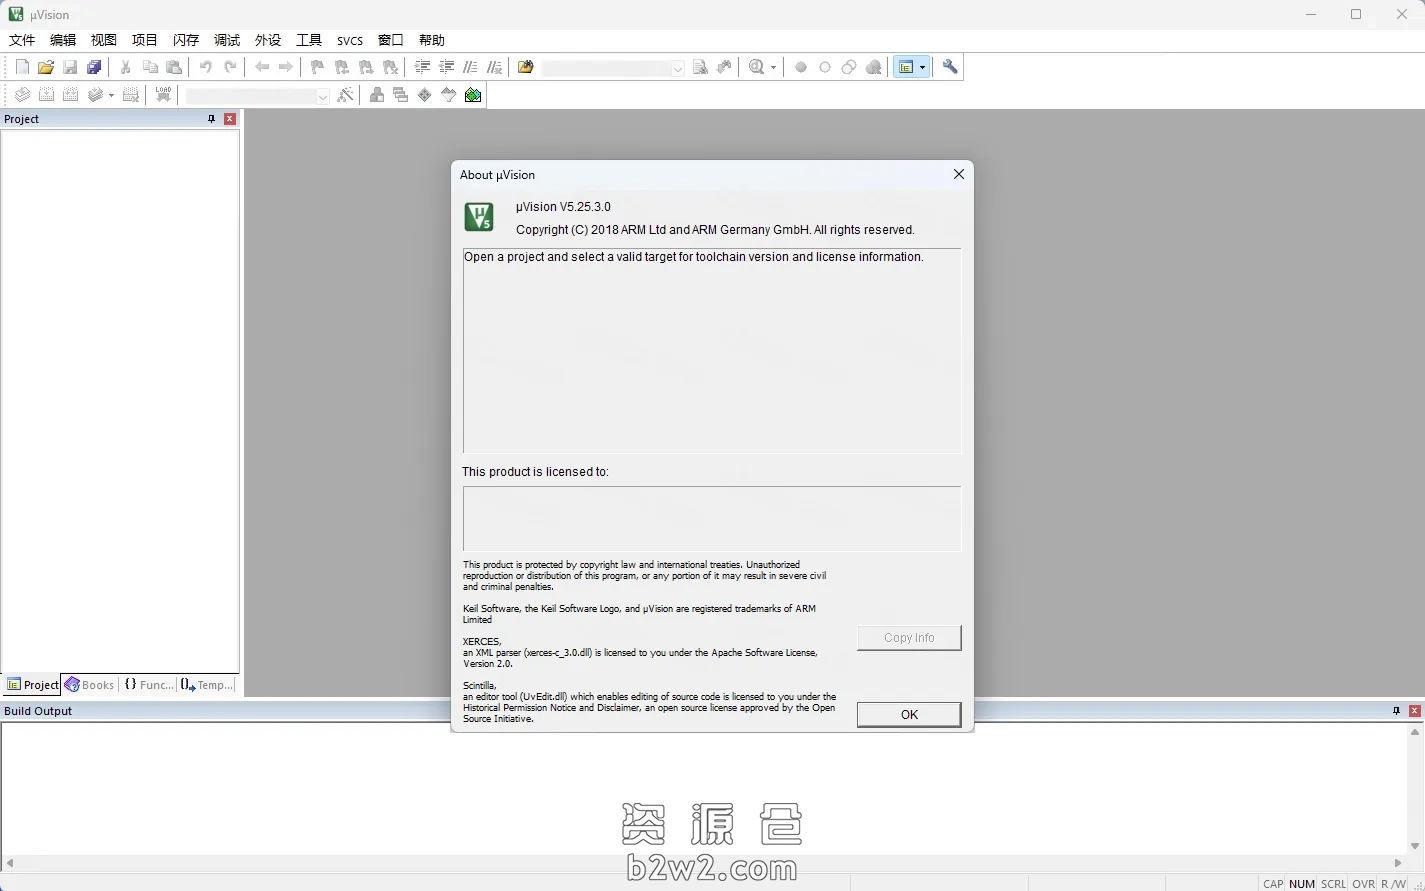Toggle the window layout view button
The width and height of the screenshot is (1425, 891).
click(x=906, y=67)
